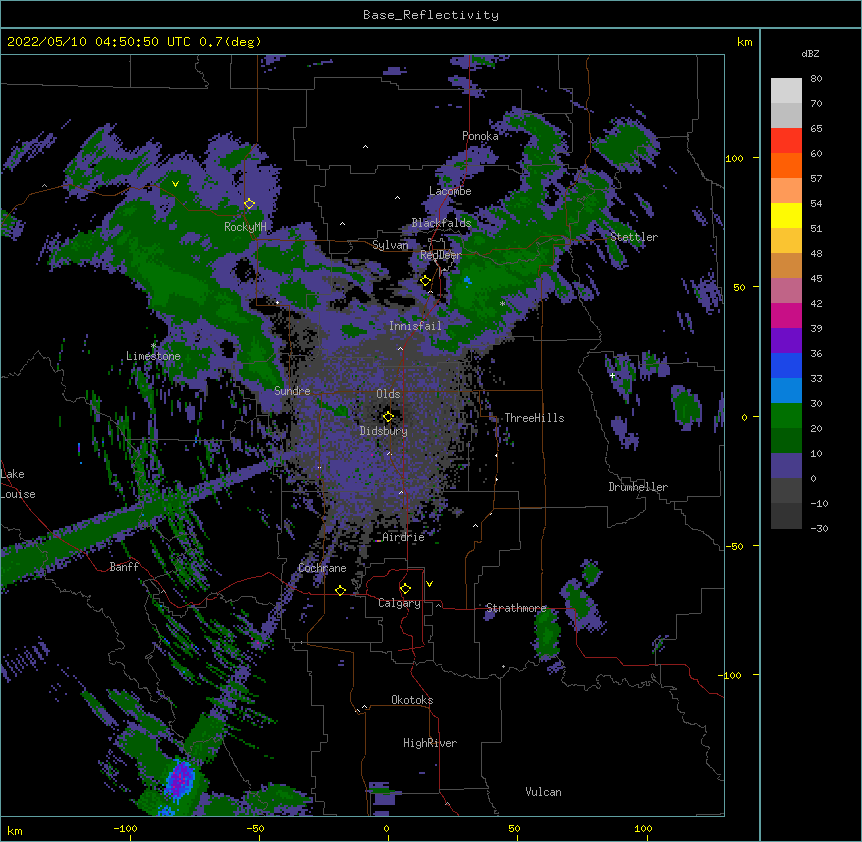Click the ThreeHills city label

(x=534, y=418)
